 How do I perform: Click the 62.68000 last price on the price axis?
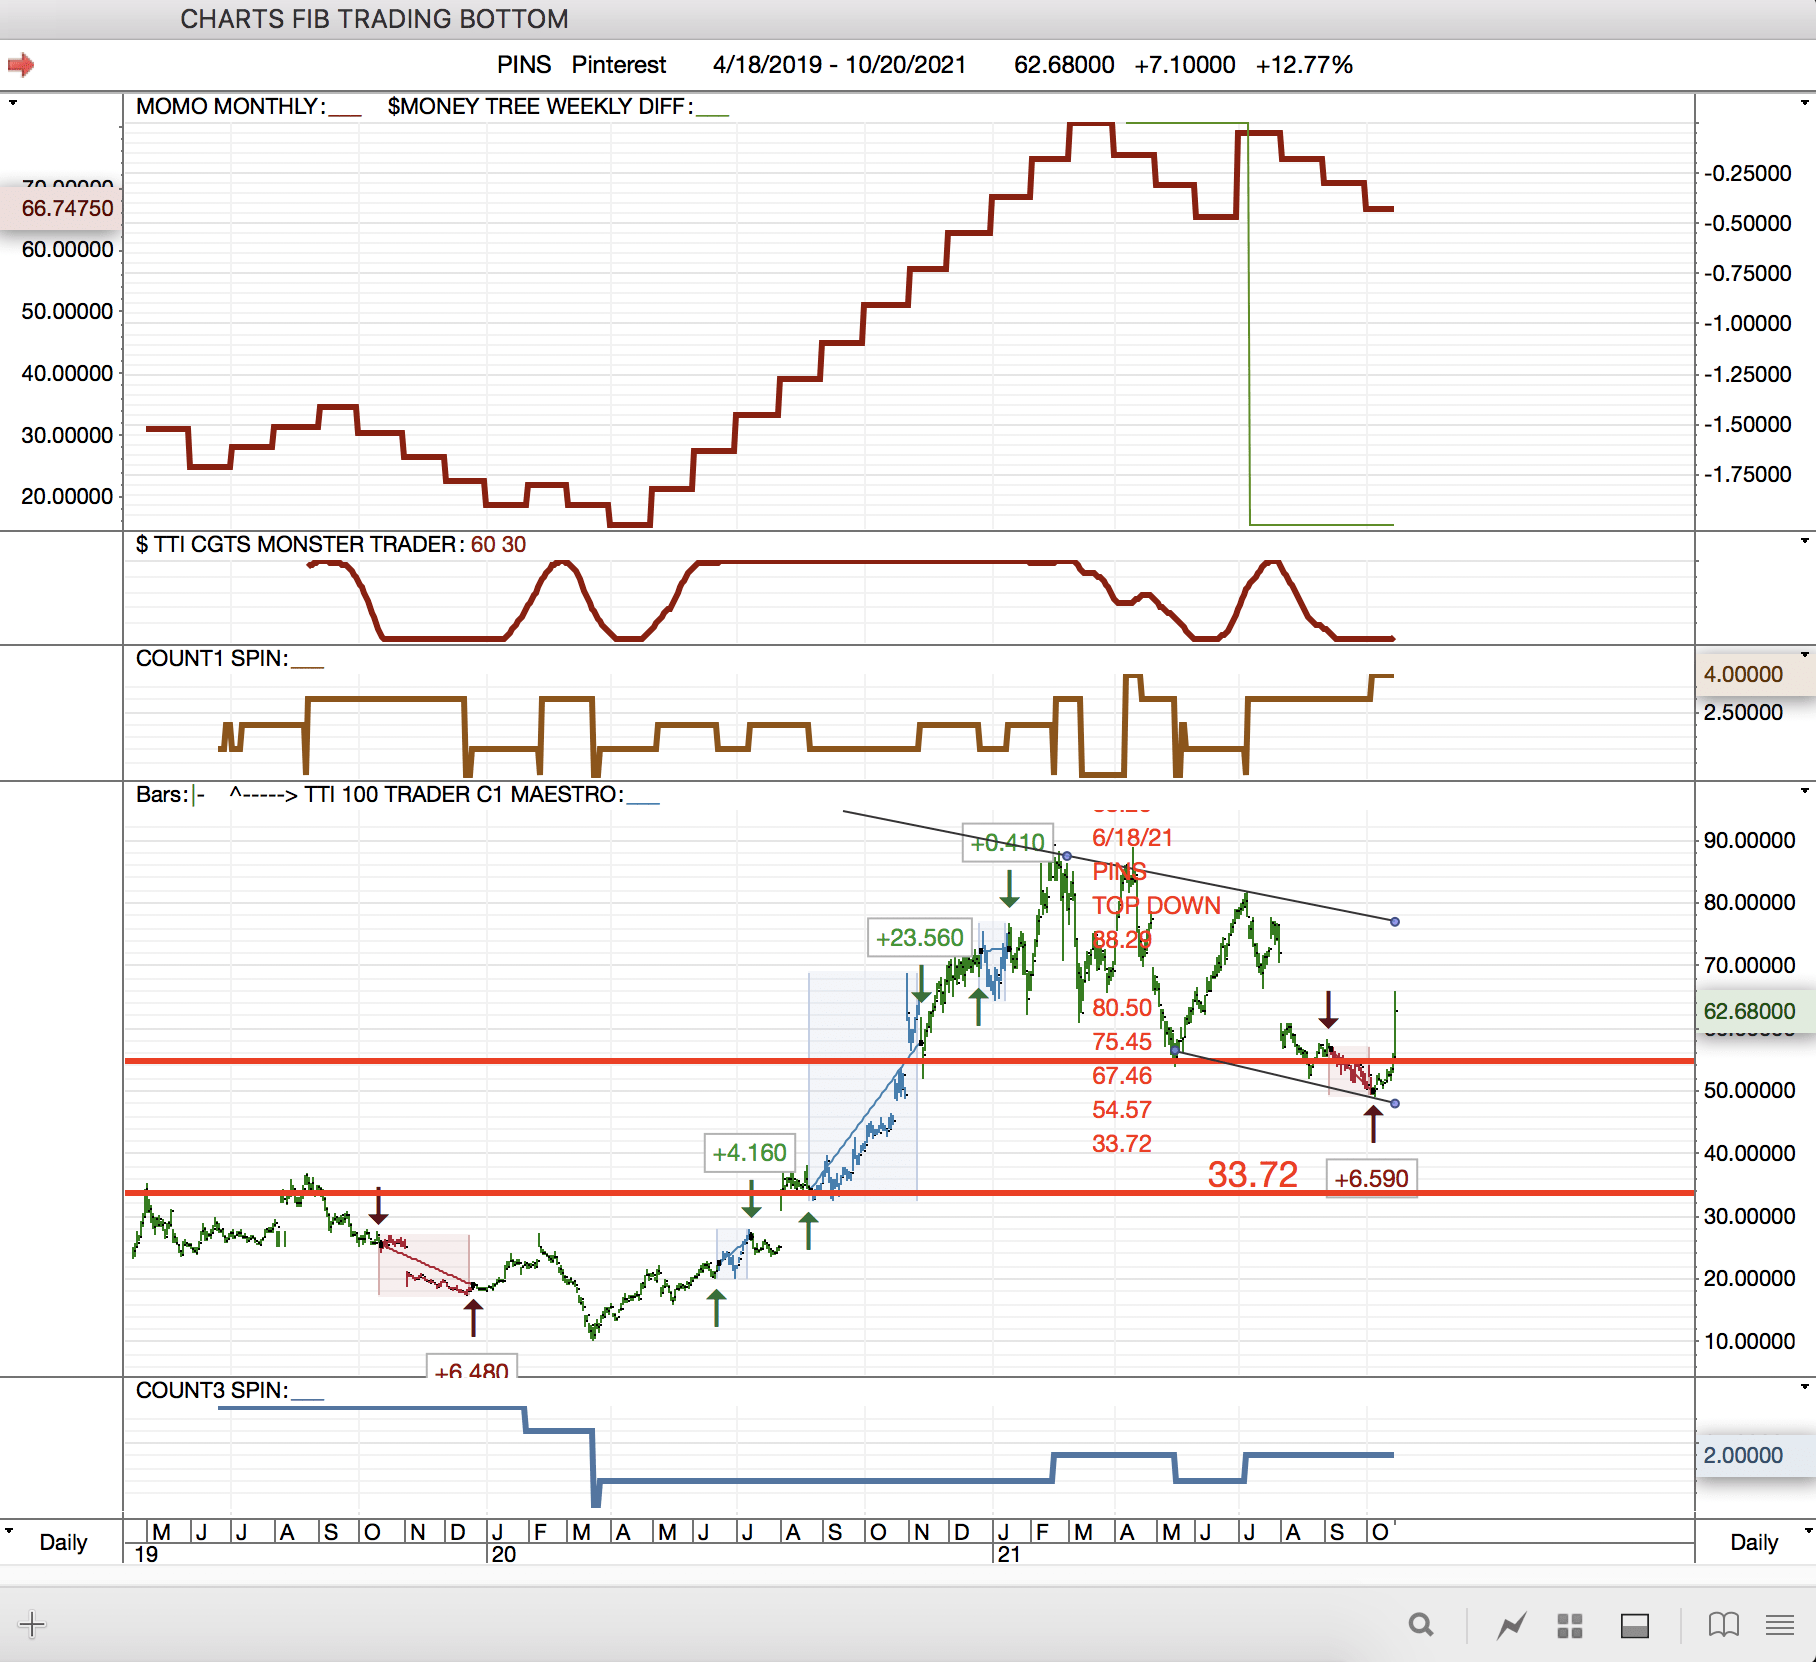[x=1749, y=1011]
